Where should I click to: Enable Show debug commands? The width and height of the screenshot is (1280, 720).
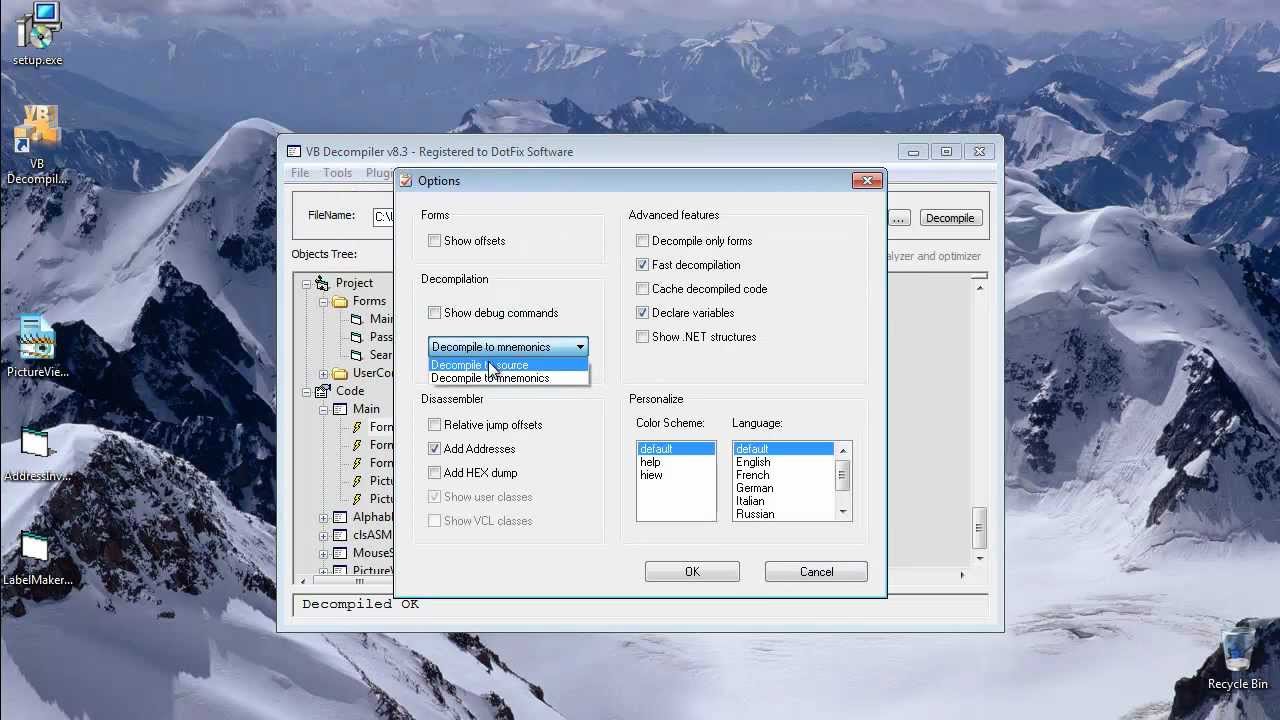(434, 313)
